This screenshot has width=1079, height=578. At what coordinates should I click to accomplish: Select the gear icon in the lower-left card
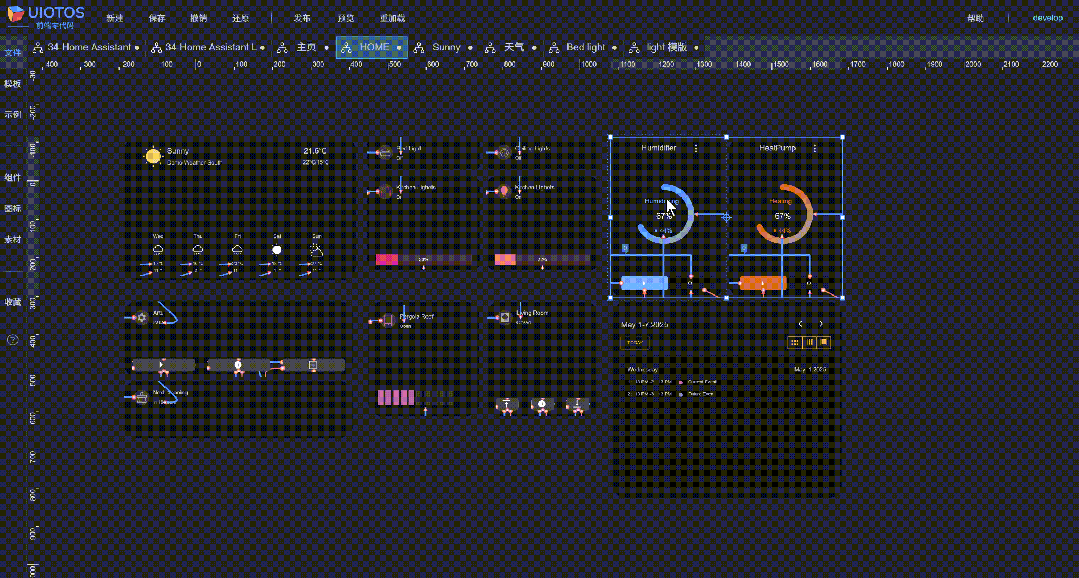coord(142,318)
